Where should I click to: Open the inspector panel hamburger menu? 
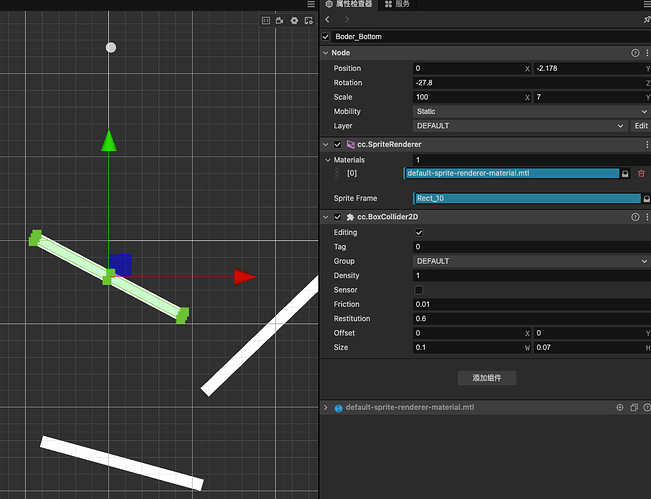(648, 4)
